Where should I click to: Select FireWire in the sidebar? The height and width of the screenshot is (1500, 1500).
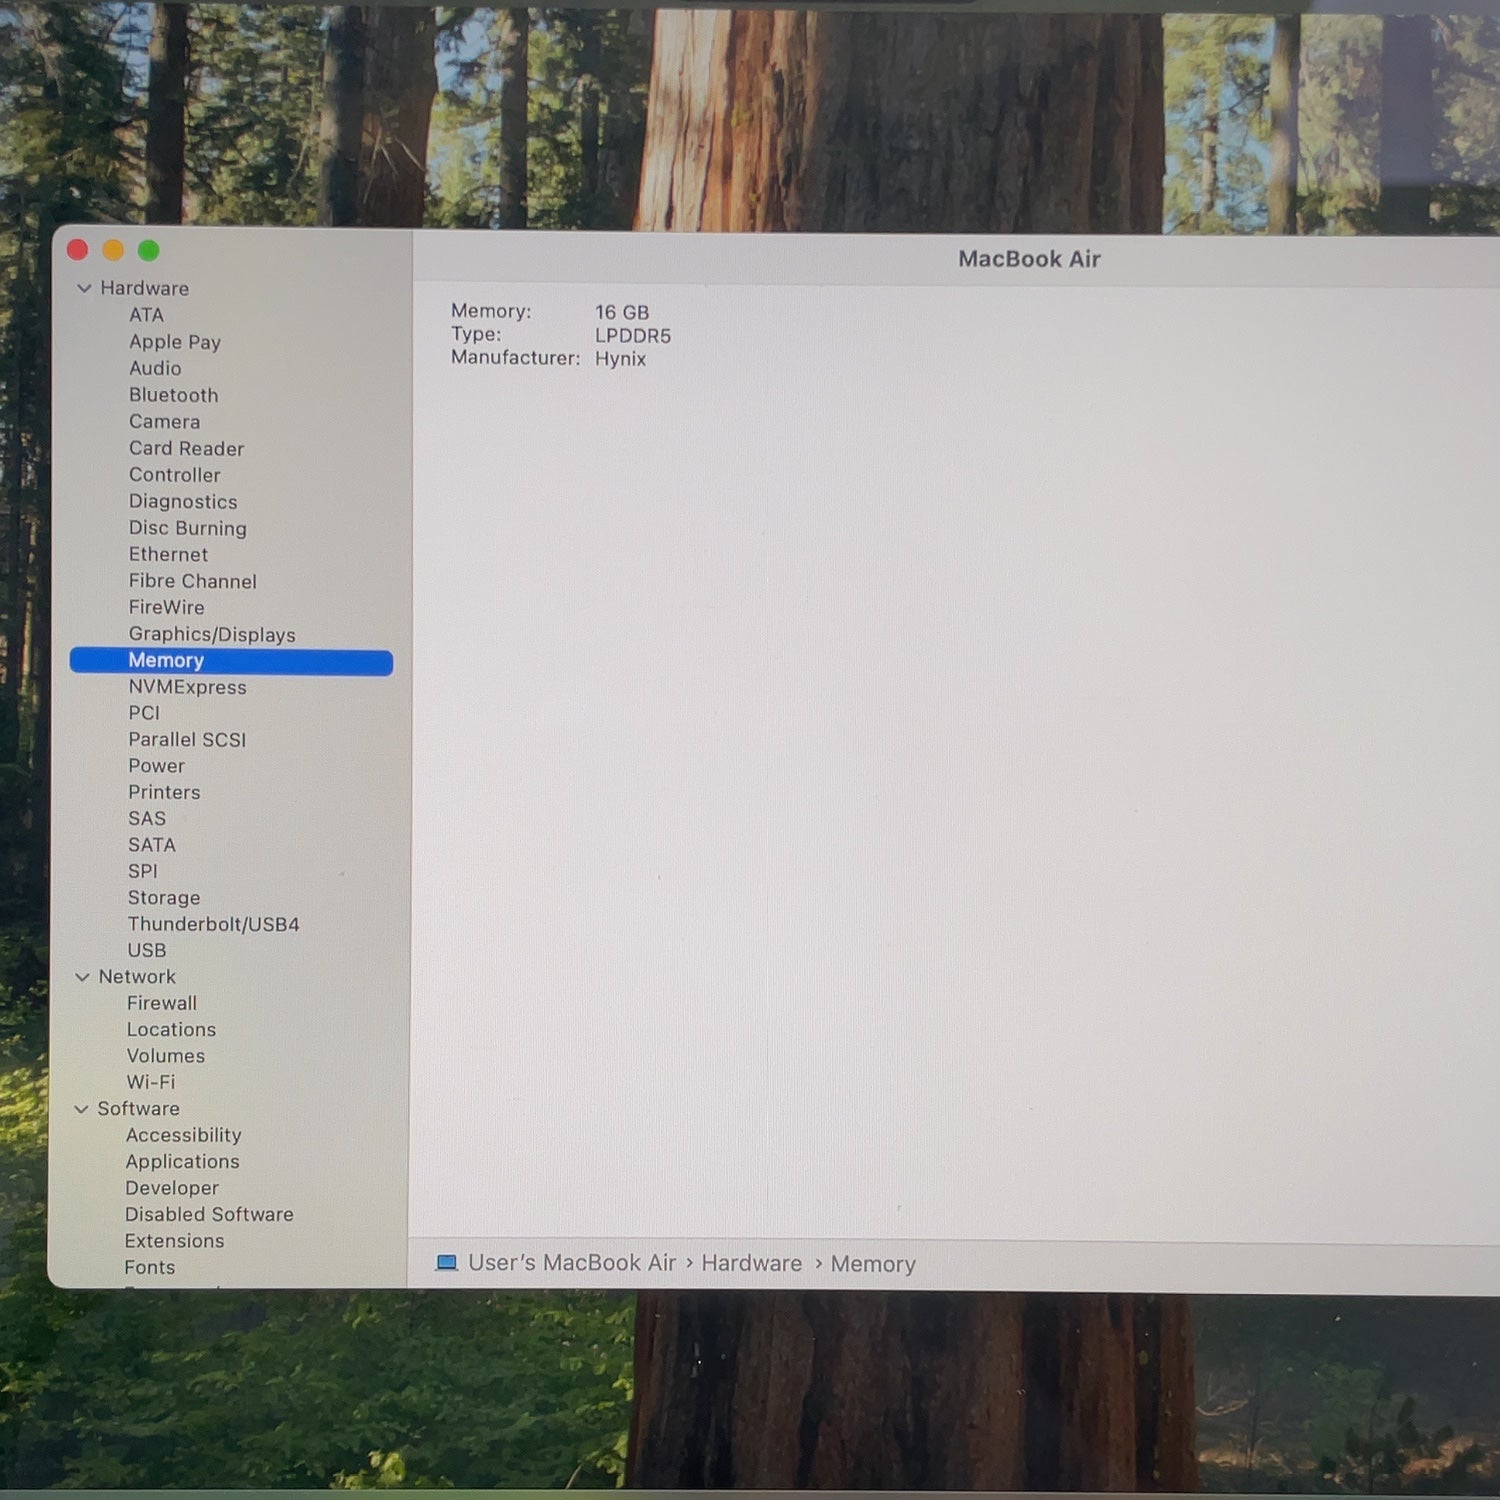[166, 607]
